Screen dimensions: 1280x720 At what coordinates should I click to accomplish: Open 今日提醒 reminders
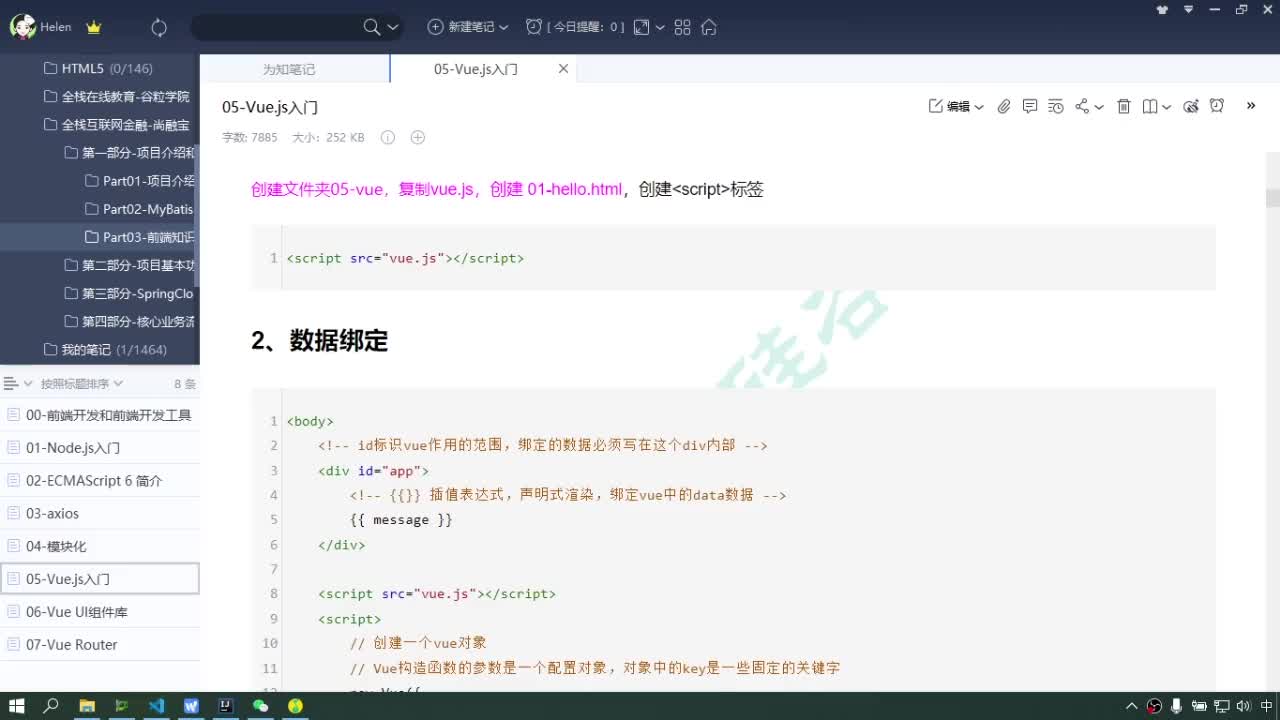point(575,27)
